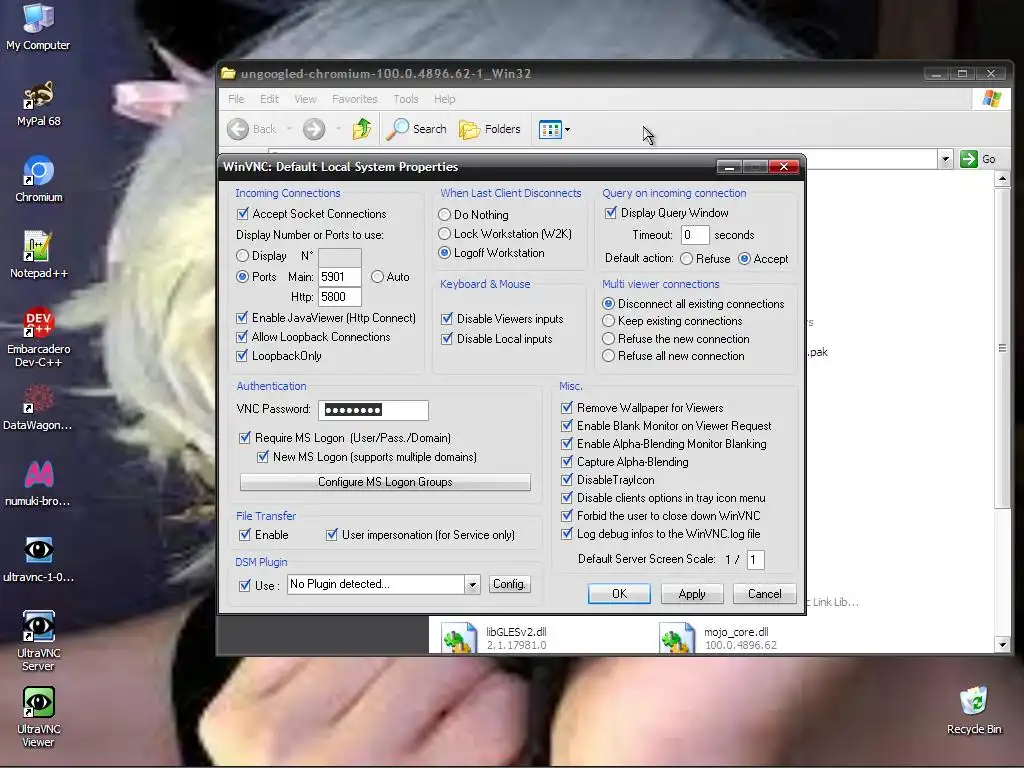Click the Windows flag logo
Screen dimensions: 1024x768
(x=992, y=99)
